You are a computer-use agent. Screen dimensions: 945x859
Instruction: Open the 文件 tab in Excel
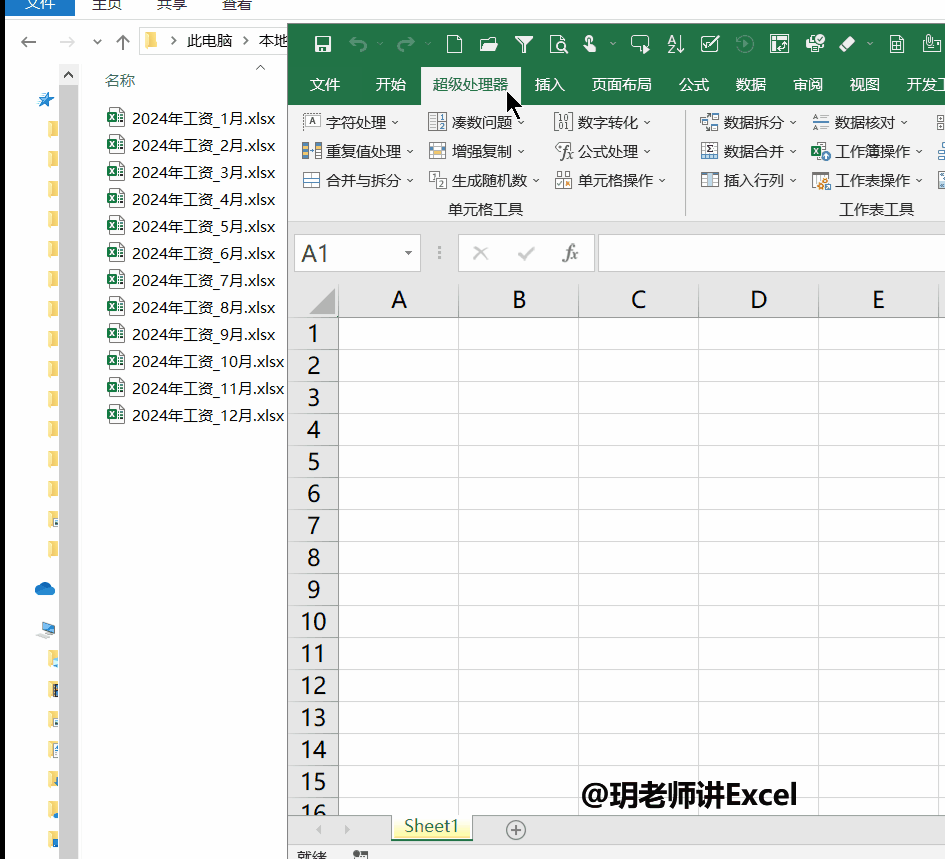click(325, 84)
